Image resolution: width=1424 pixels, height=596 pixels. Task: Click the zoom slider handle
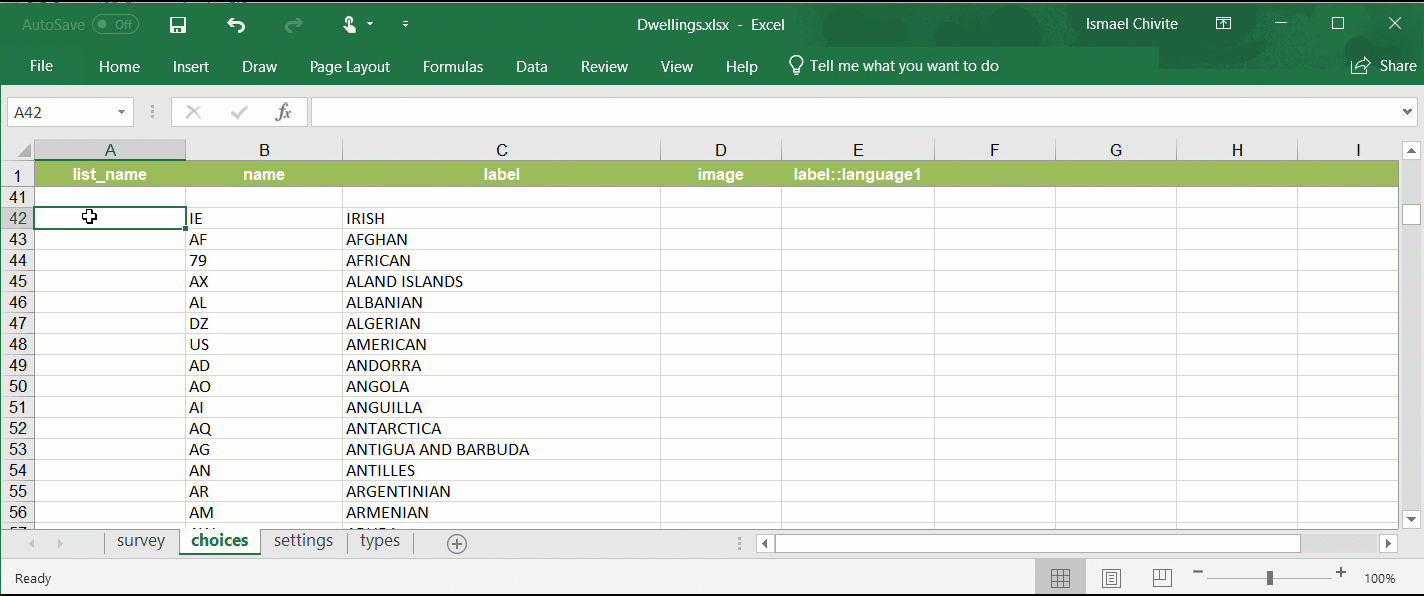pos(1269,577)
